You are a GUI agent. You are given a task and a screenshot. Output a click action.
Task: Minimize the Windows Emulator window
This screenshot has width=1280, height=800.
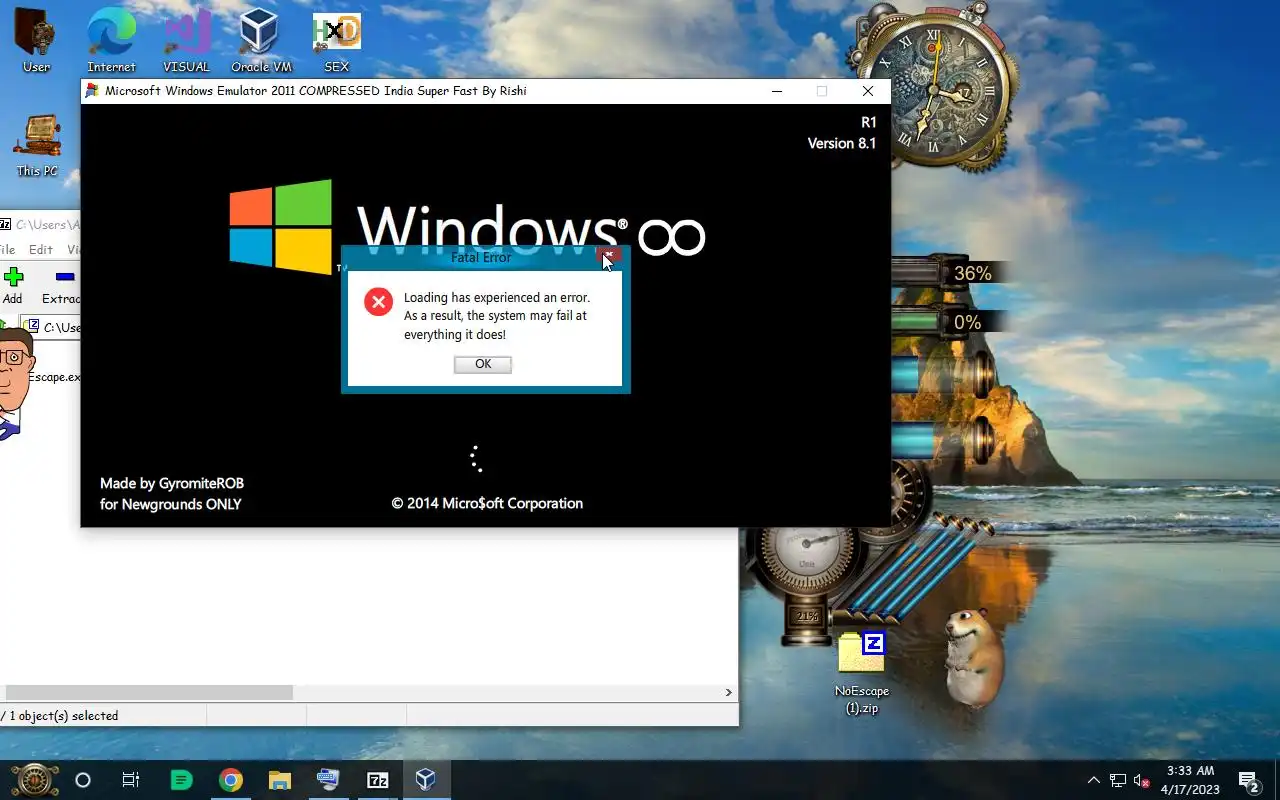[777, 91]
